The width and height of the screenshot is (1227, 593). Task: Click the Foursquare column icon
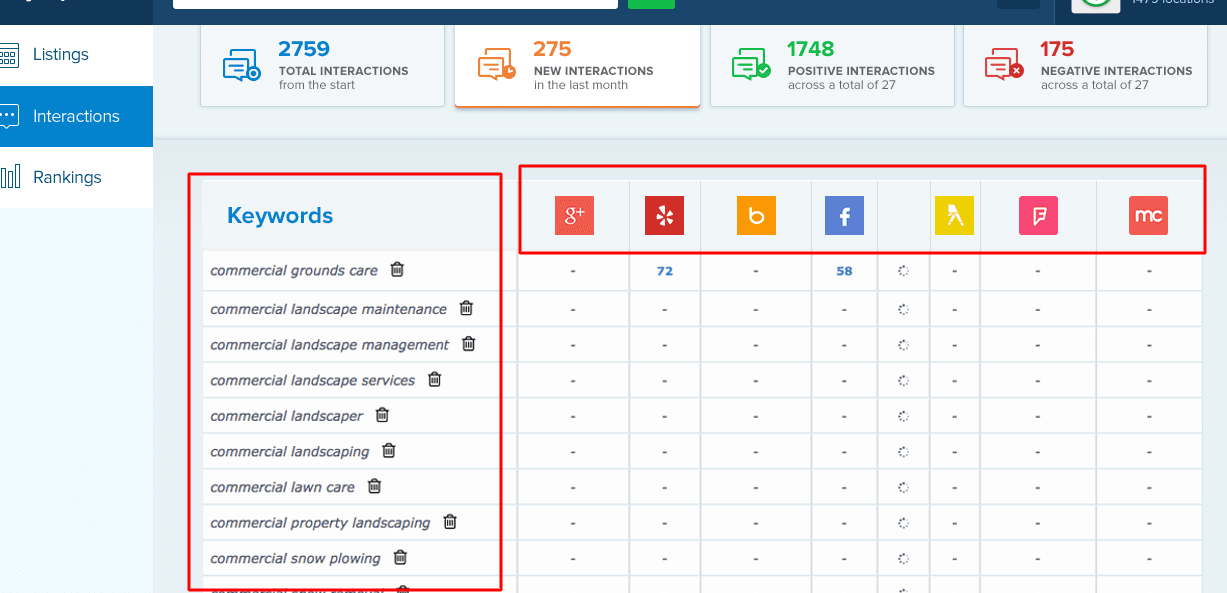[1038, 215]
